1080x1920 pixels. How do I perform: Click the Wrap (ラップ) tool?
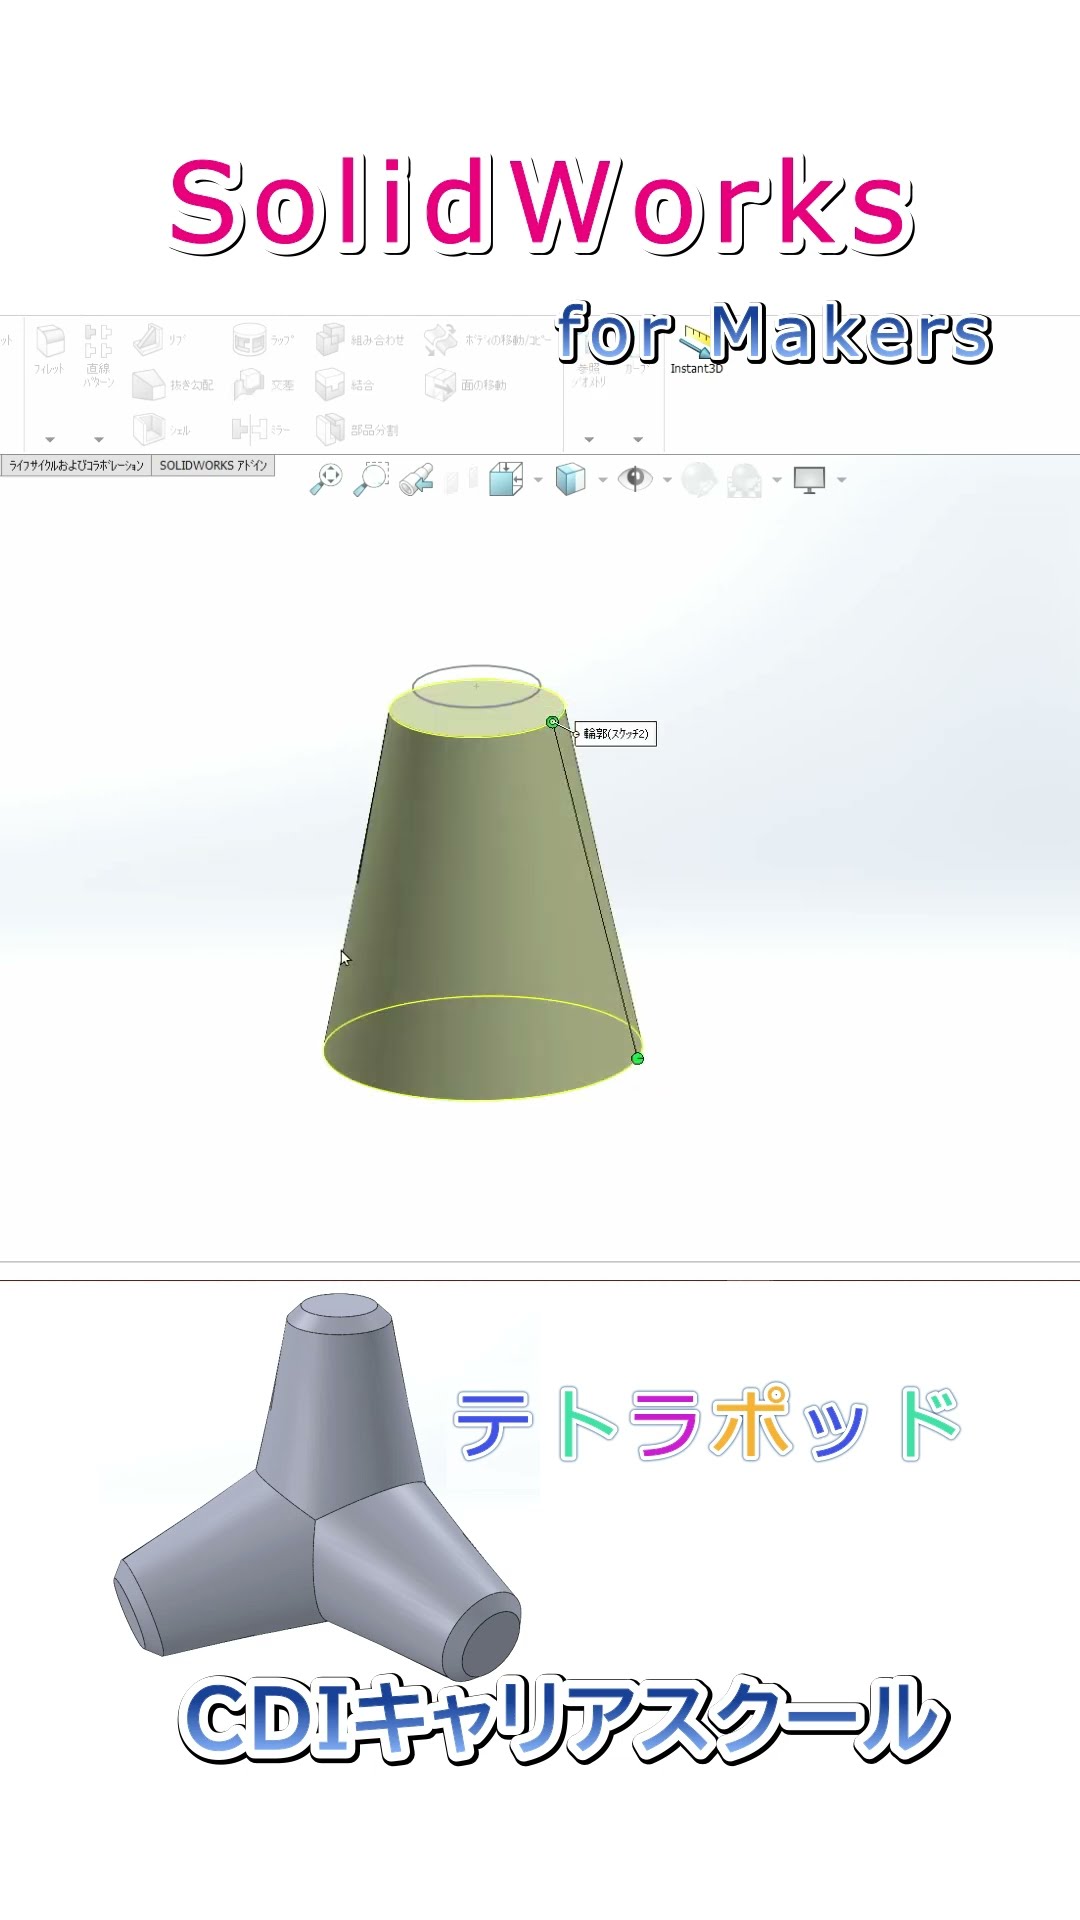263,340
